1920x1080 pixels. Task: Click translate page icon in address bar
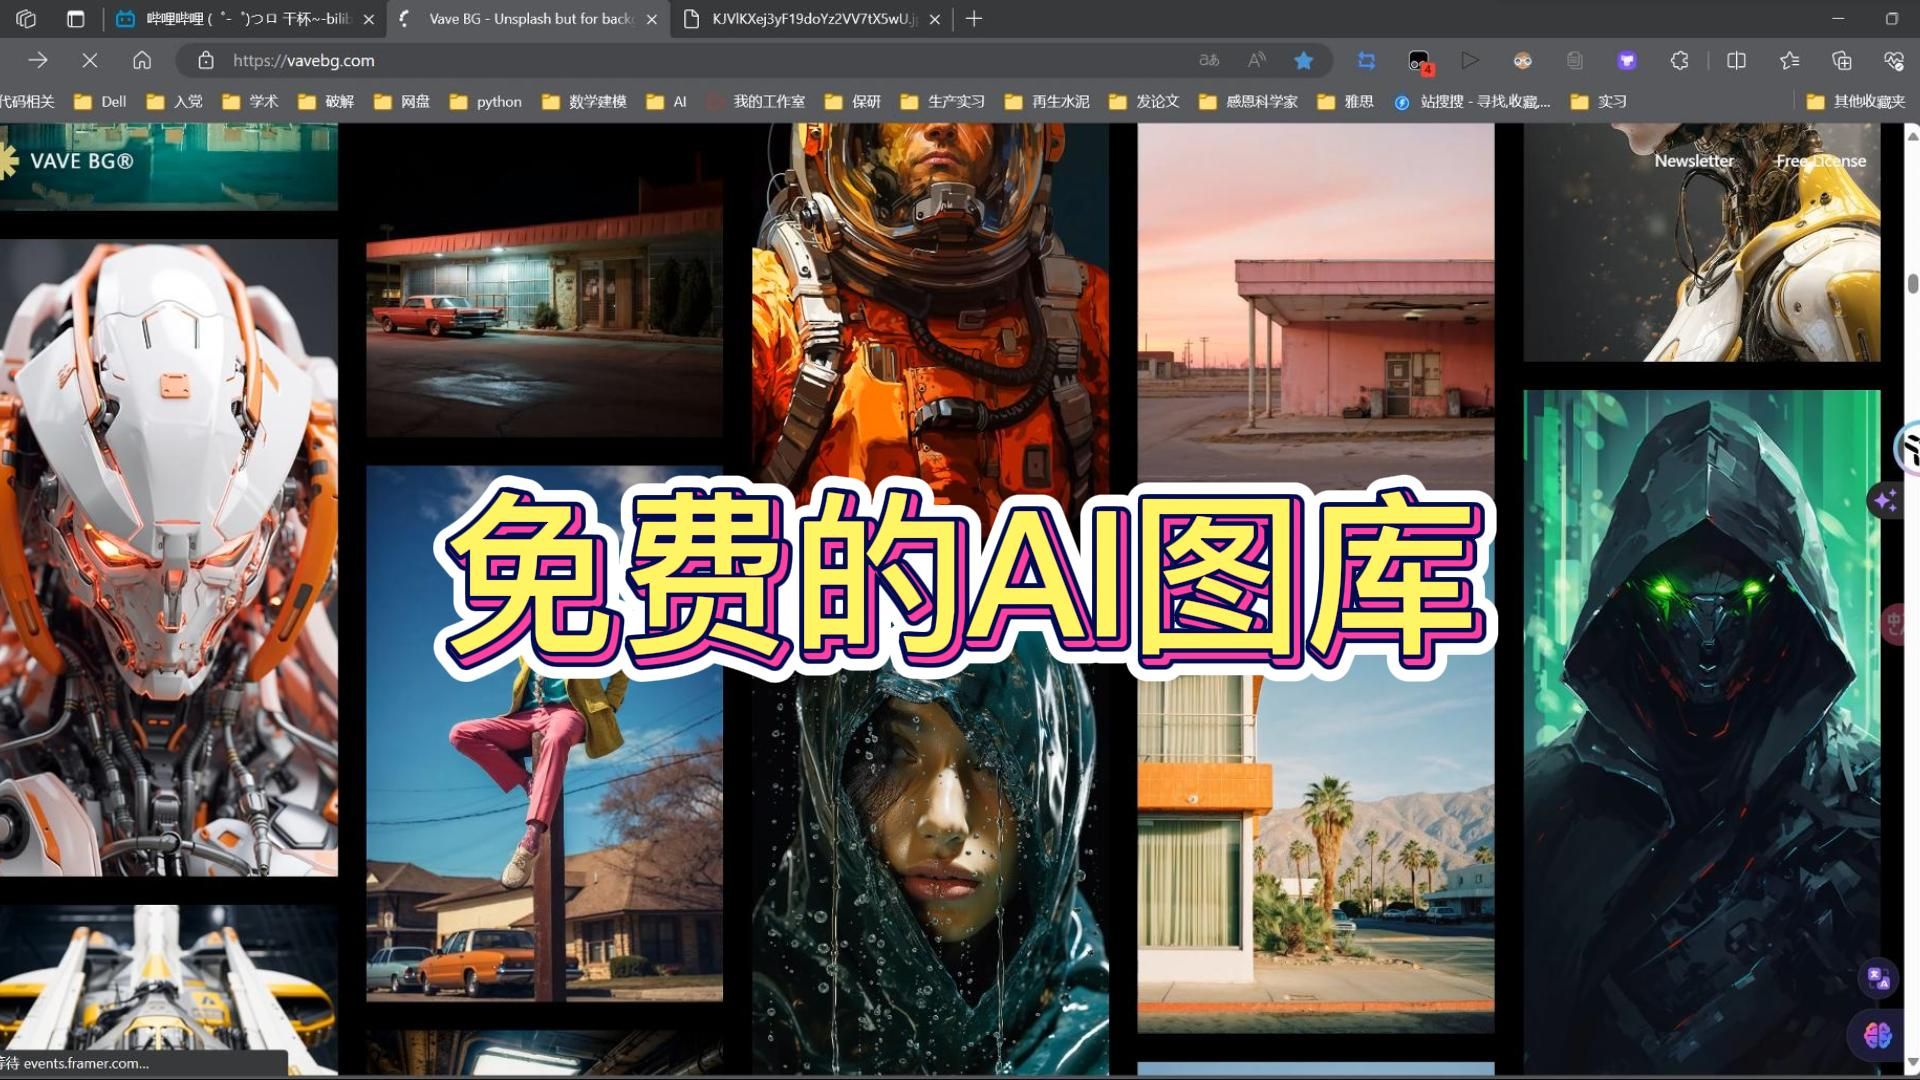click(x=1209, y=61)
